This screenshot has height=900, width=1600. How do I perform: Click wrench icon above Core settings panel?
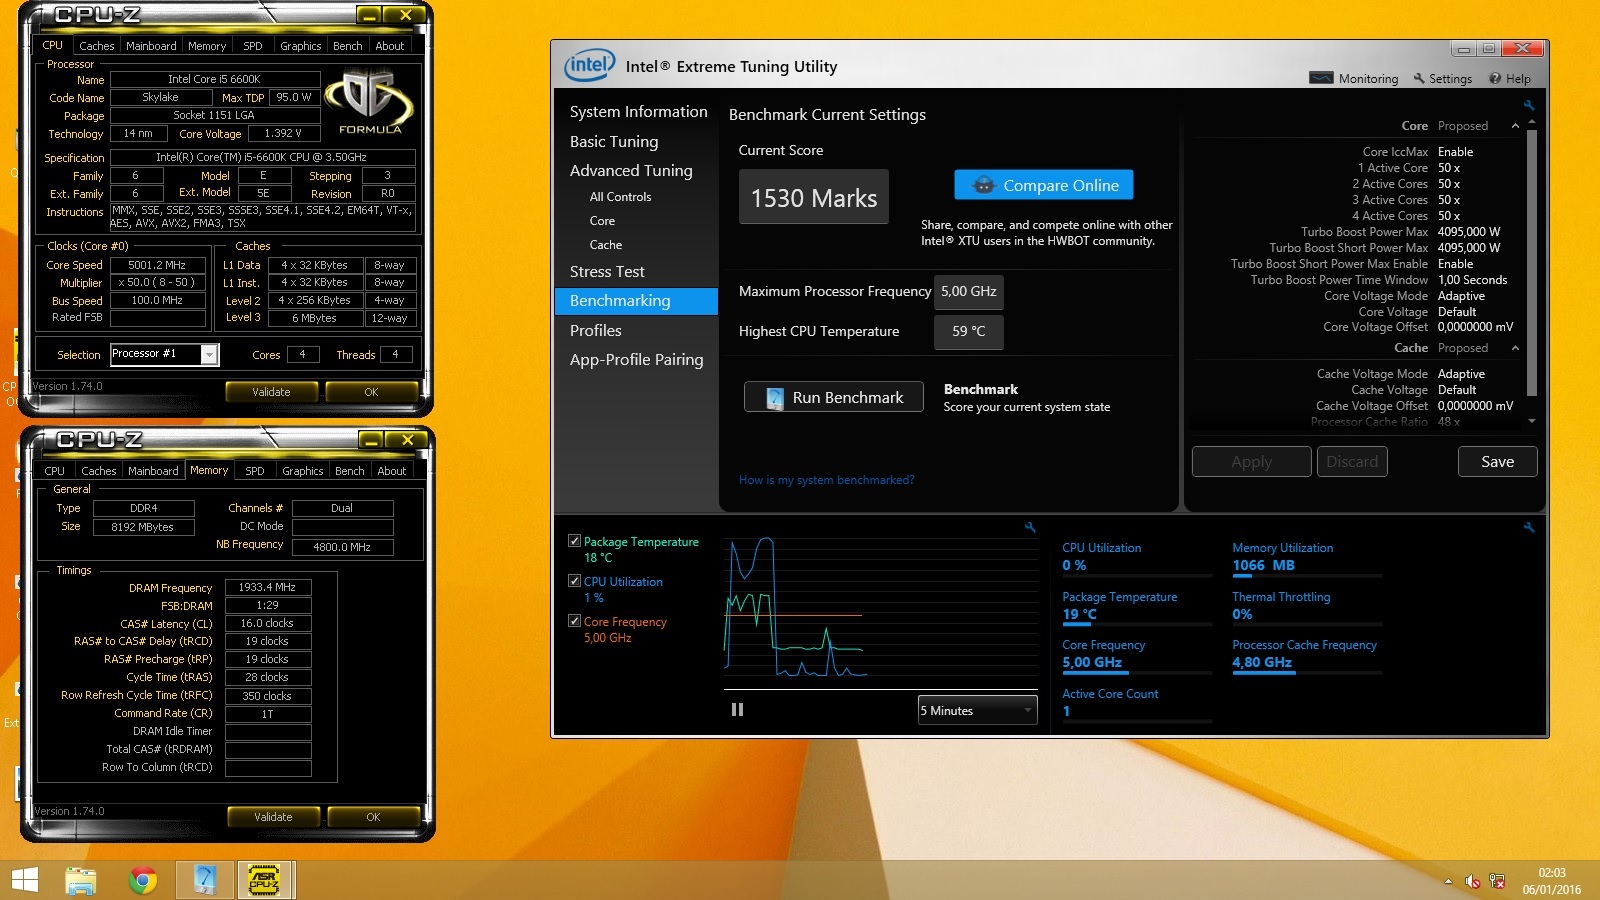[x=1528, y=105]
